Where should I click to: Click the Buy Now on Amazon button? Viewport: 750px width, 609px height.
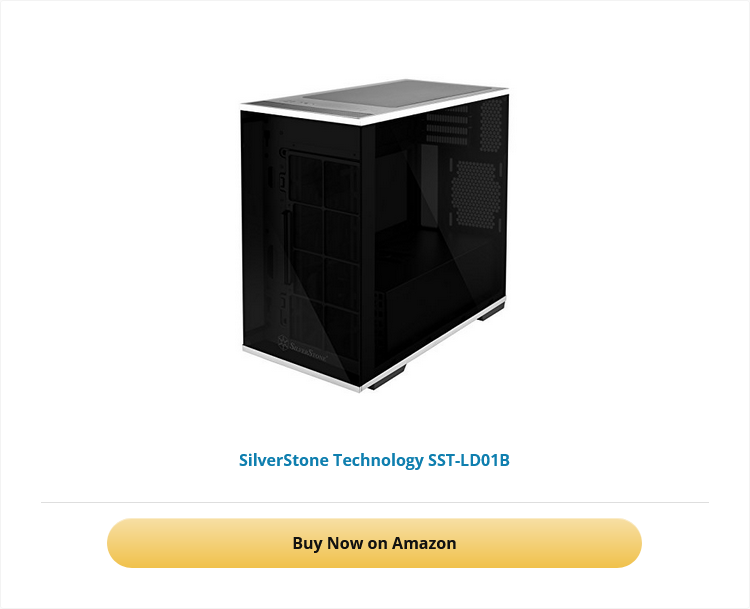click(374, 543)
